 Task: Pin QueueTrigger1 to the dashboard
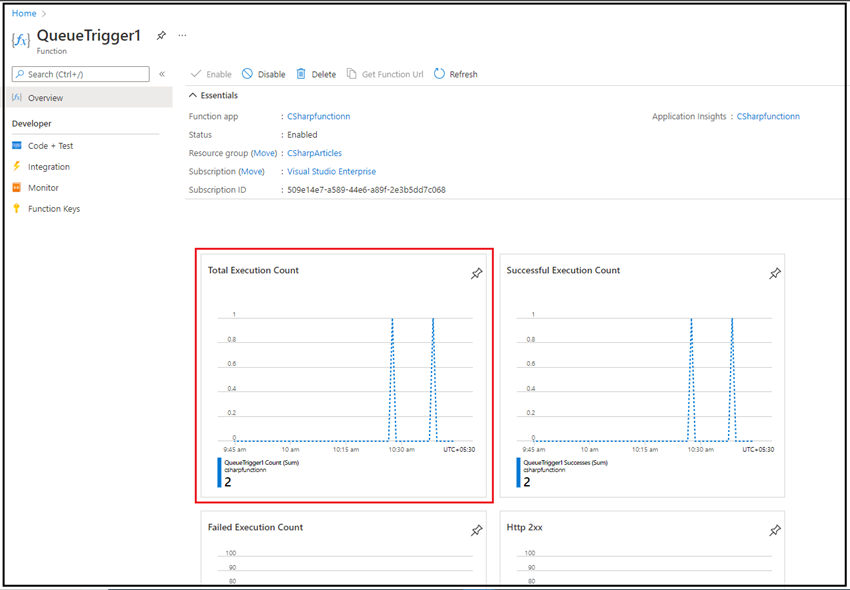pos(160,35)
